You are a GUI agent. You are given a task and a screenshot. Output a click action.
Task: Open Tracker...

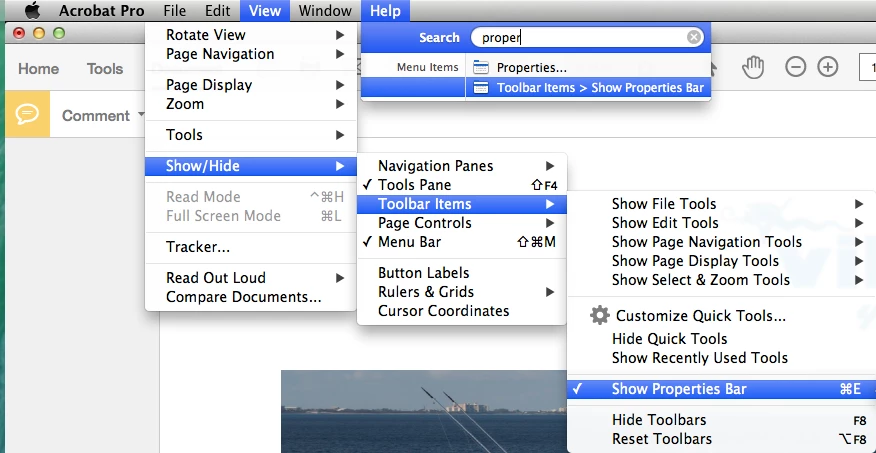(x=251, y=247)
